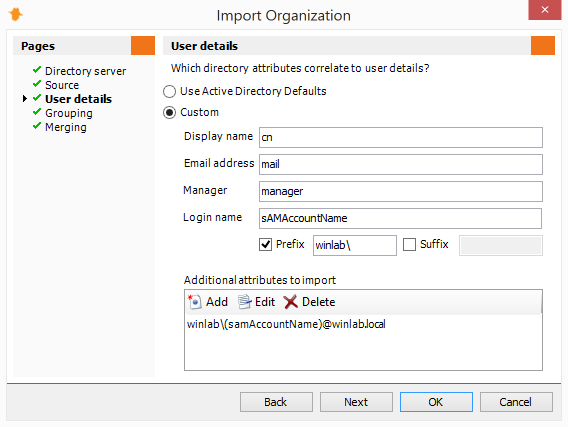Click the red Delete X icon

point(291,302)
